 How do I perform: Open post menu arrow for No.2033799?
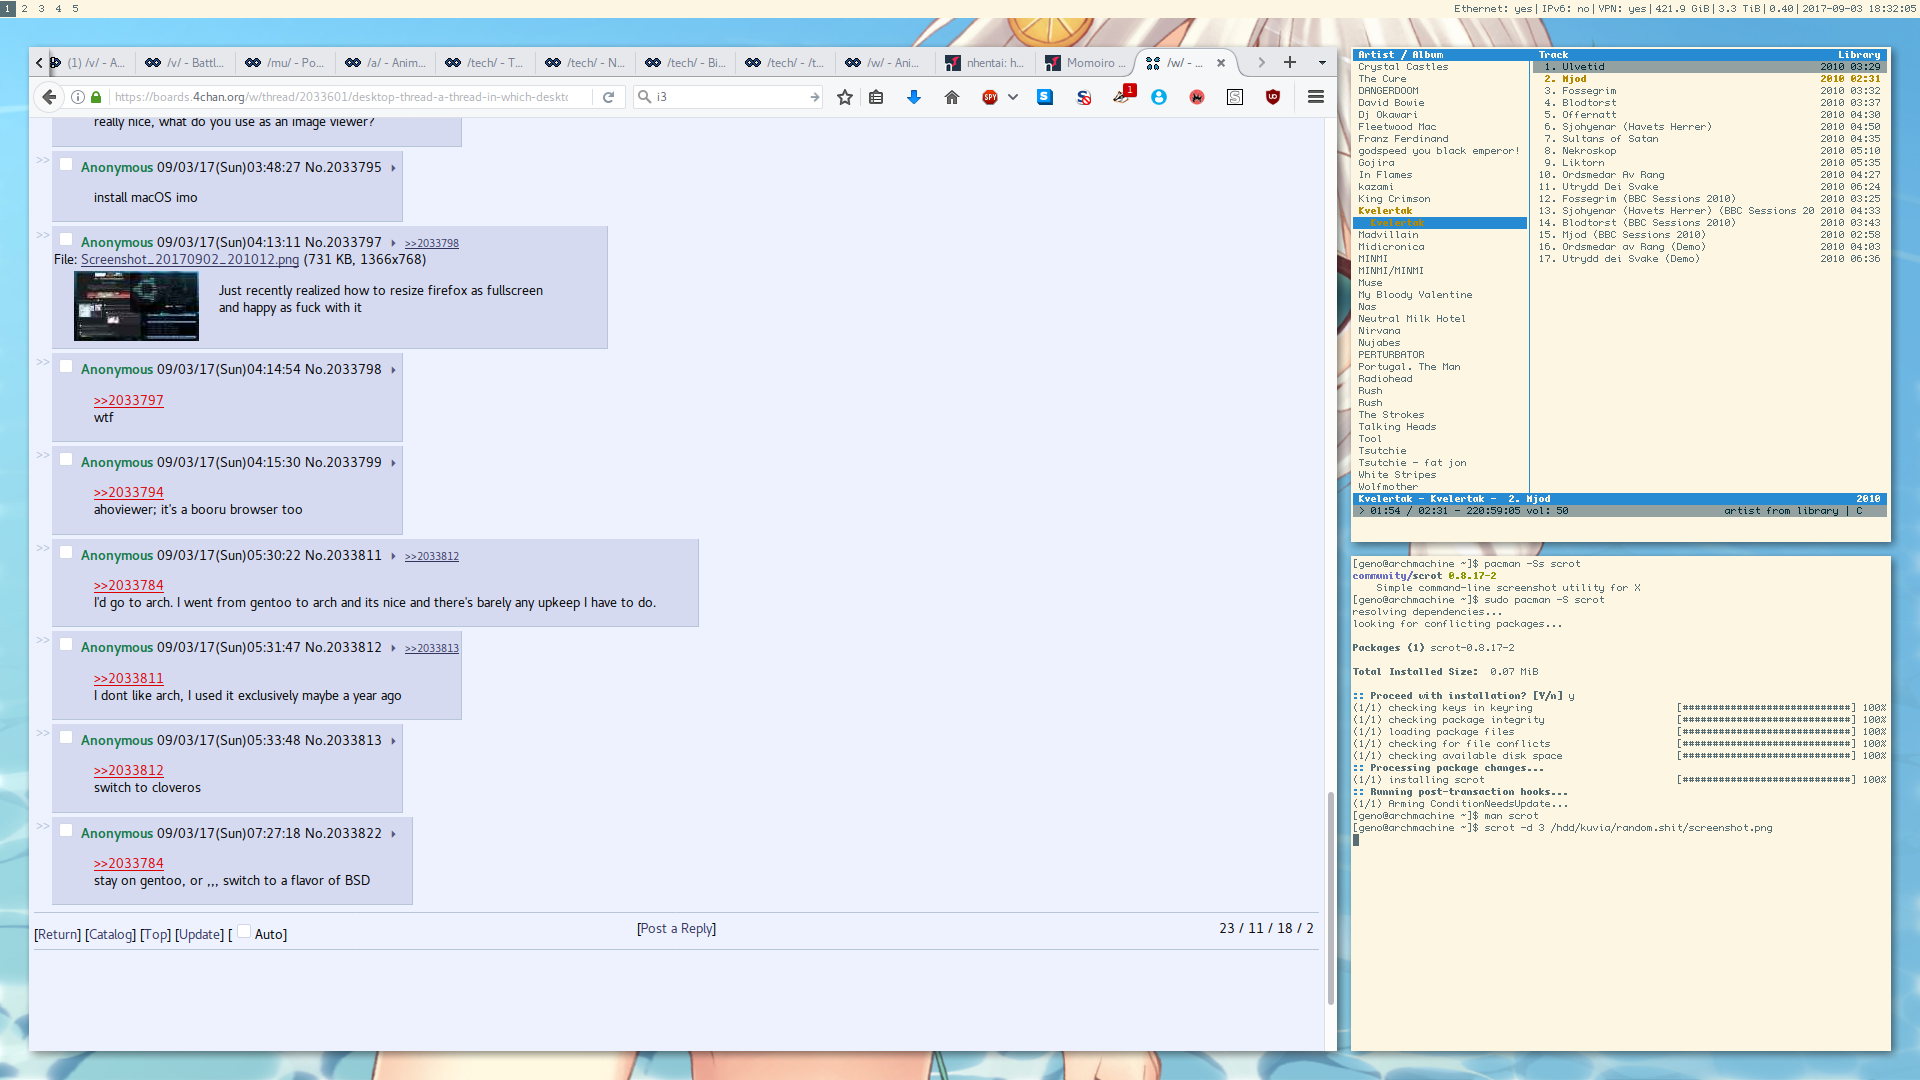393,463
